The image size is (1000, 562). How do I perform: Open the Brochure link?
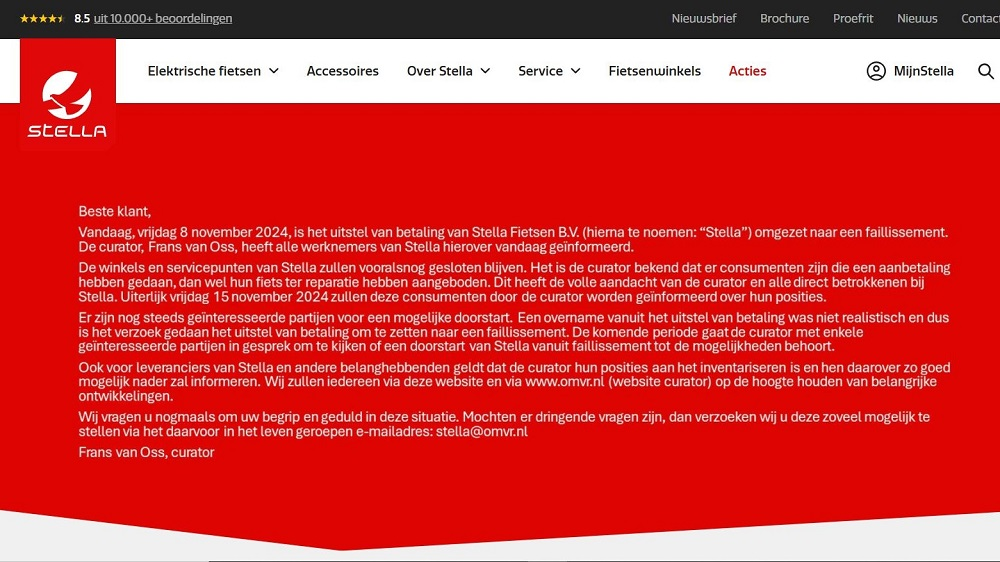pyautogui.click(x=784, y=18)
